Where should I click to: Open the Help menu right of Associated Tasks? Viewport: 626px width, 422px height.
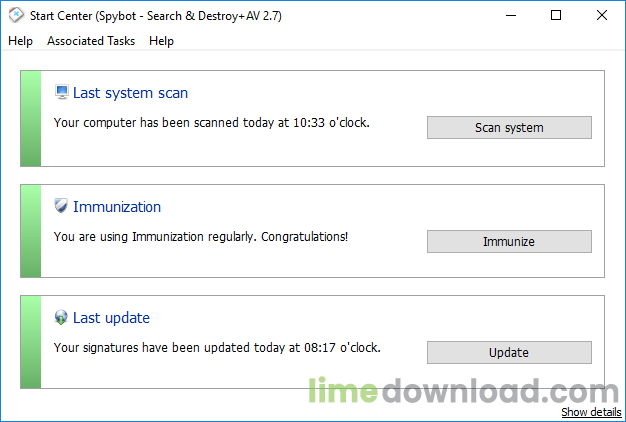pos(161,41)
